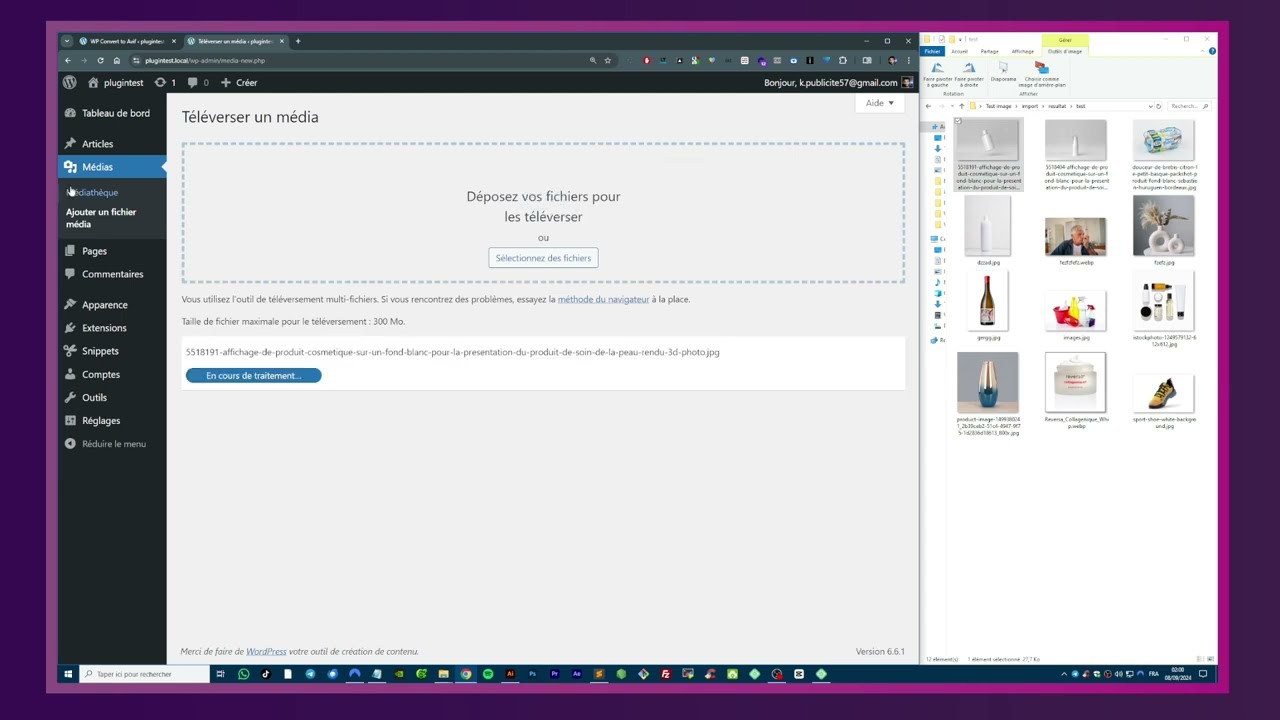Open Réglages in the sidebar
The width and height of the screenshot is (1280, 720).
(112, 421)
